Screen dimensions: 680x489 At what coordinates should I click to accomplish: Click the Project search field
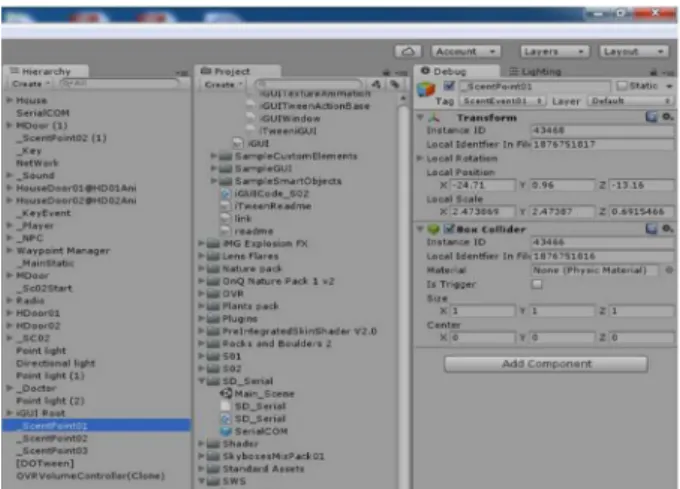point(308,84)
